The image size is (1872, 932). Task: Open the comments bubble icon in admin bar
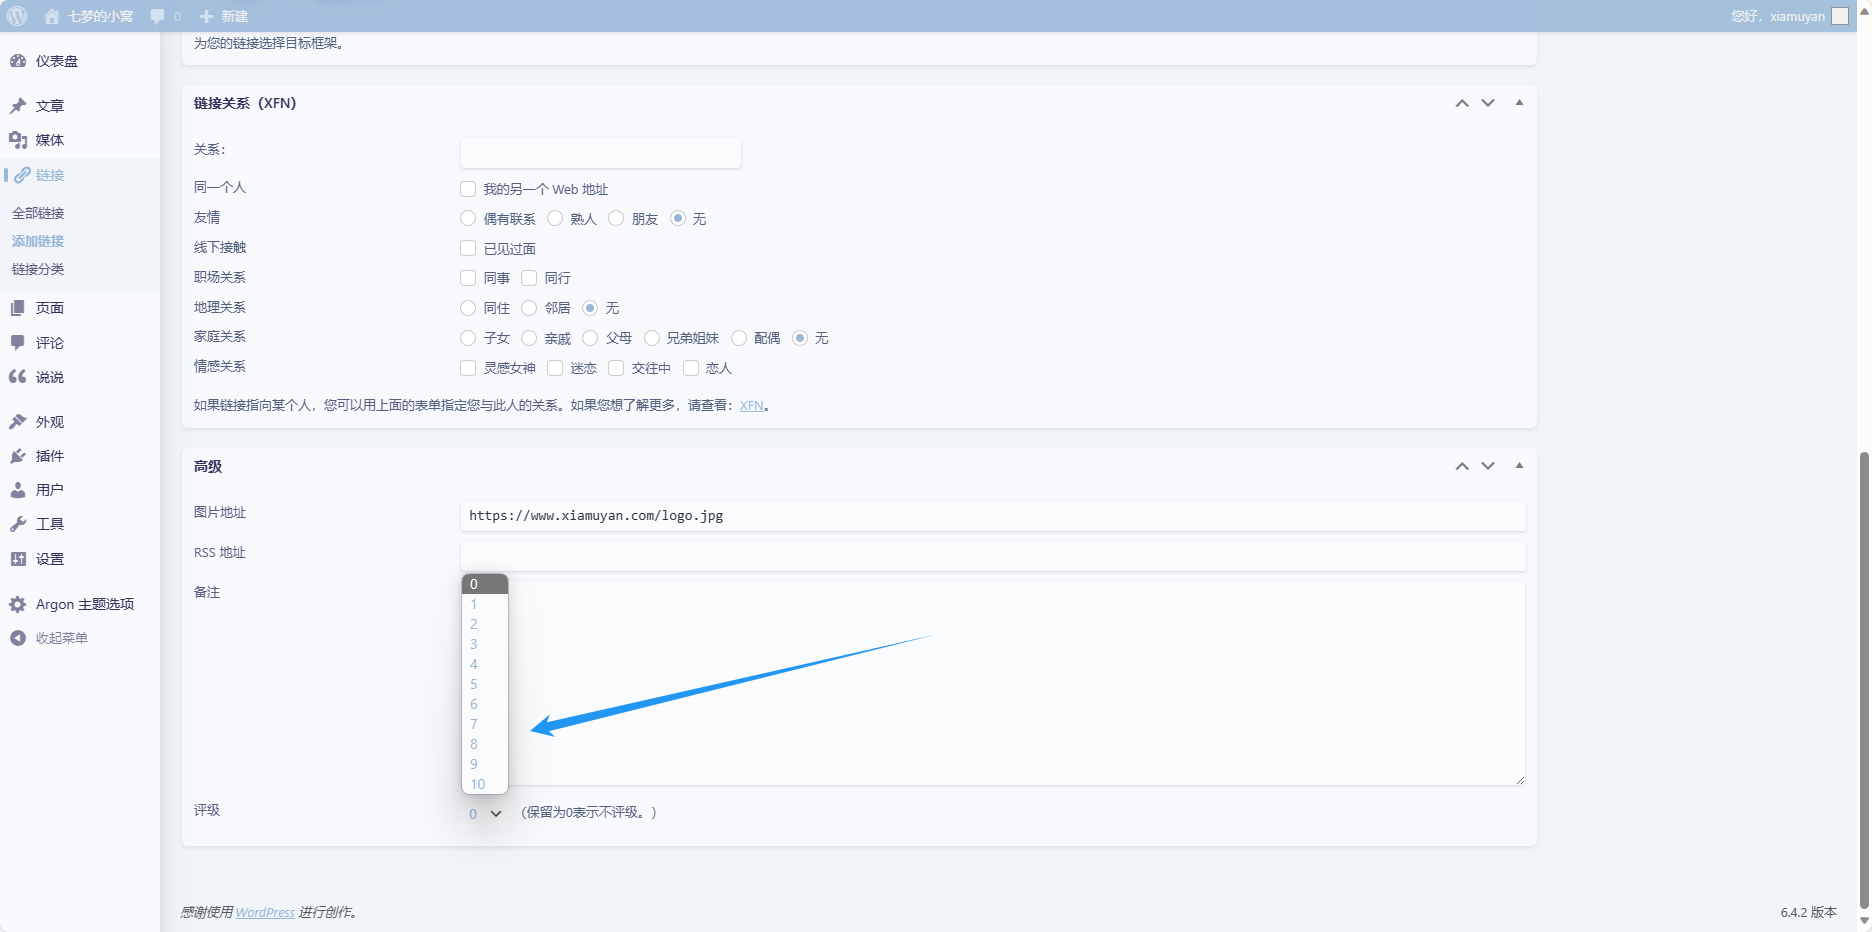pyautogui.click(x=157, y=16)
